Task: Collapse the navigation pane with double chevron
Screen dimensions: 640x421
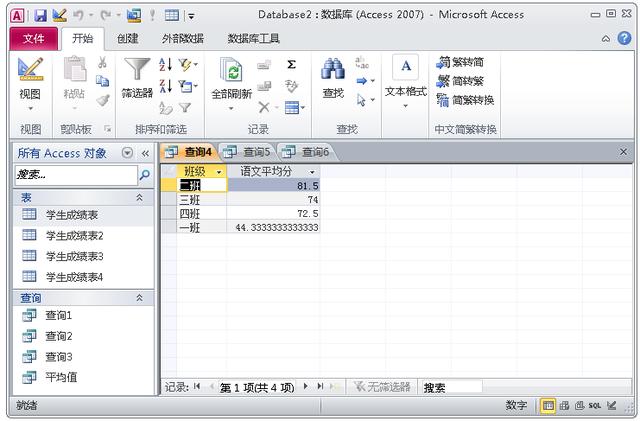Action: (x=145, y=153)
